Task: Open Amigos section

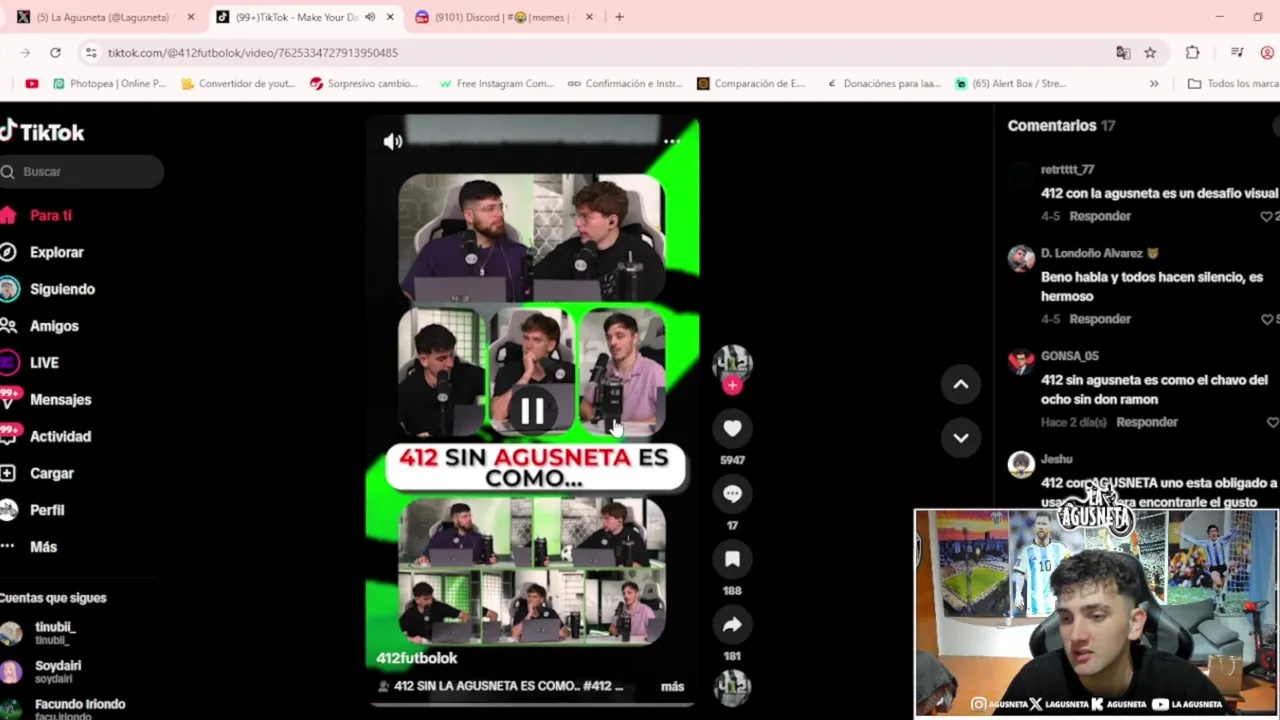Action: (x=54, y=326)
